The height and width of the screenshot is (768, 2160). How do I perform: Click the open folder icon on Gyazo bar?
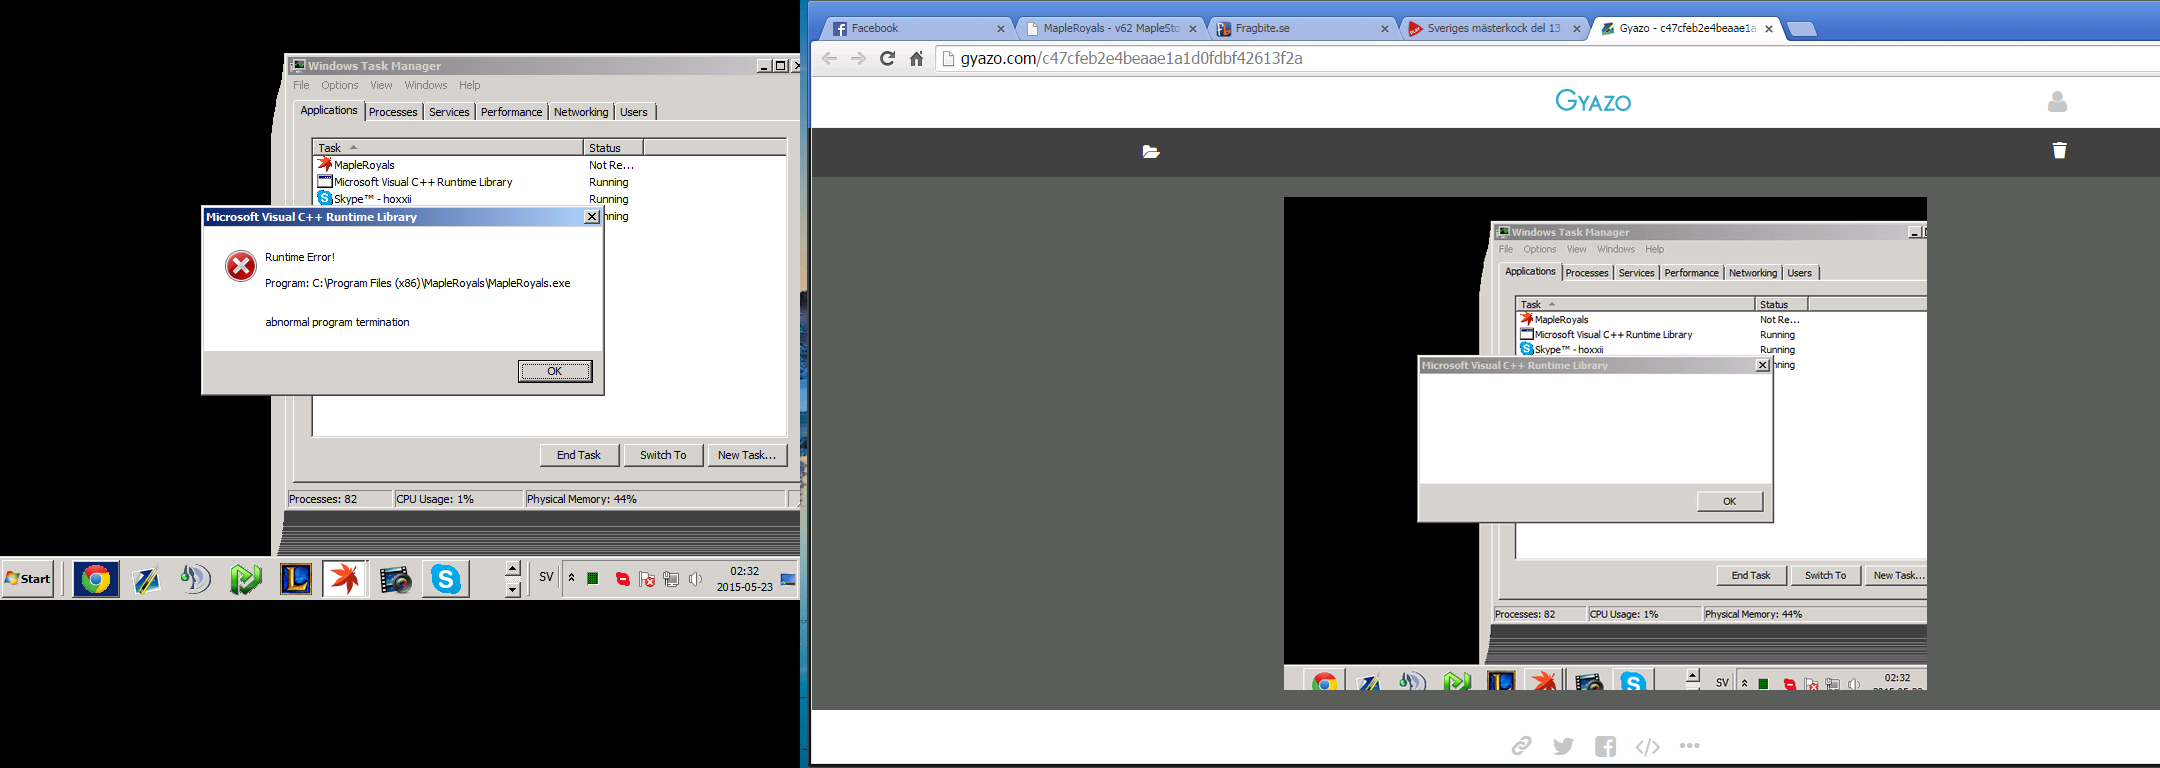coord(1150,152)
